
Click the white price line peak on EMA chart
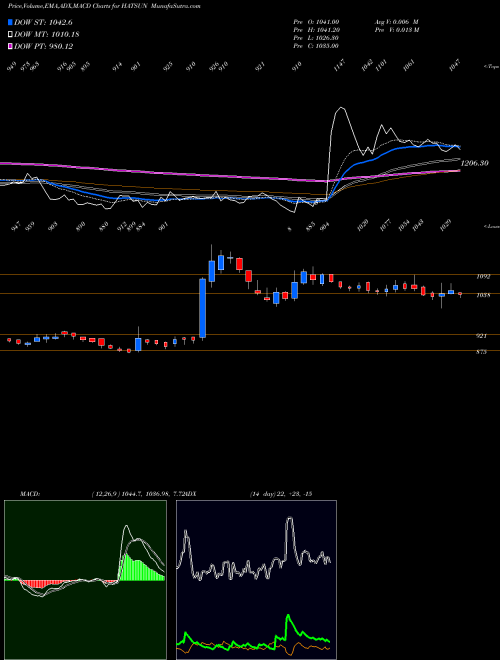point(341,108)
